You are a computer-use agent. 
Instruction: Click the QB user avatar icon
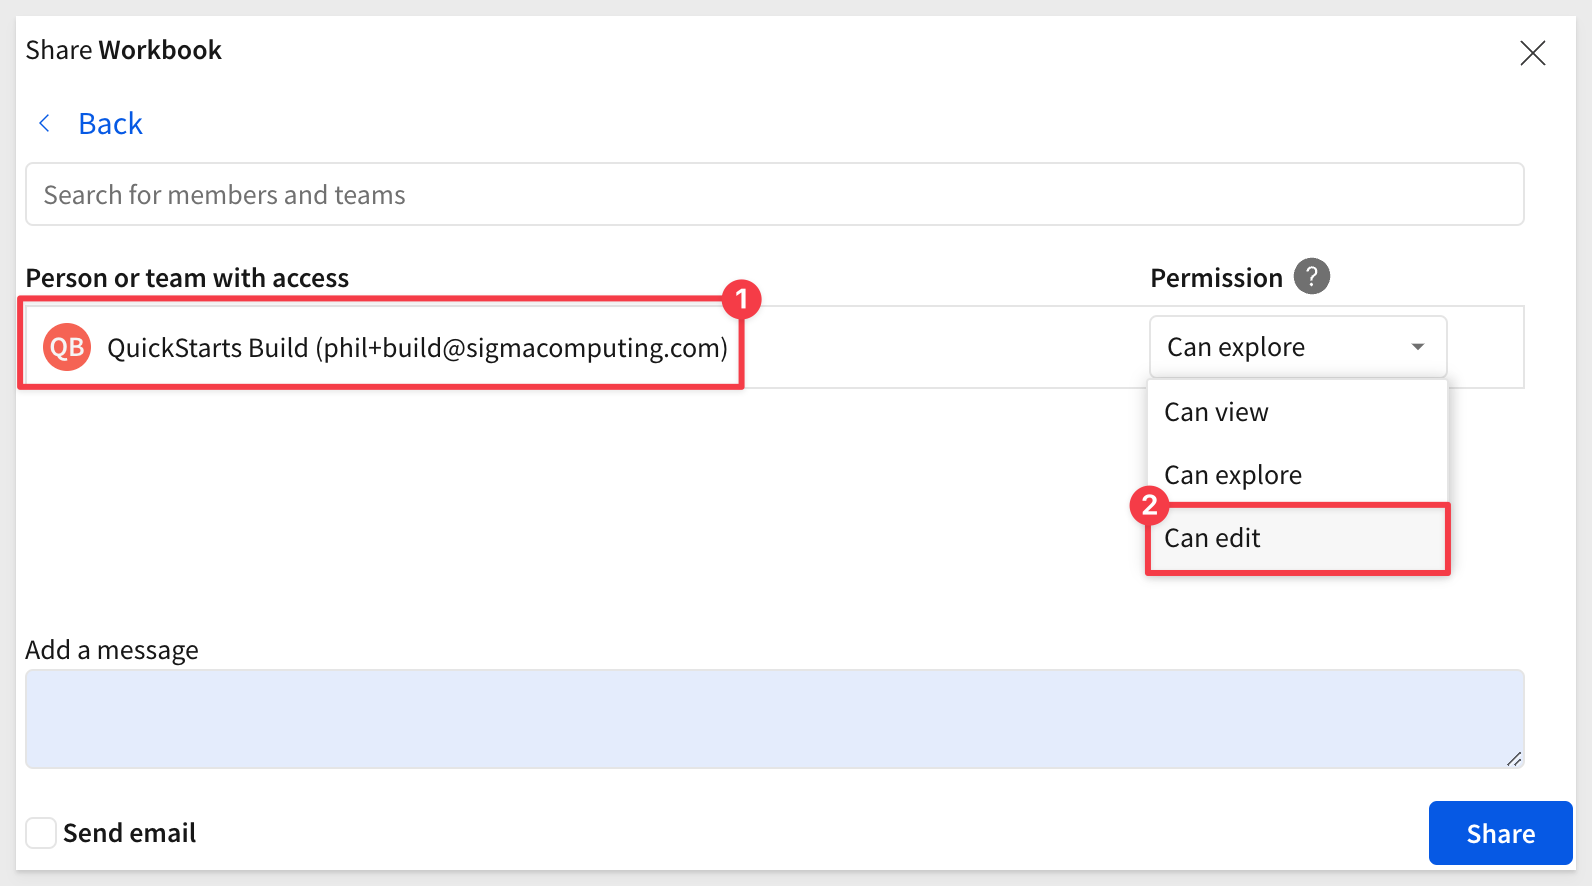67,347
